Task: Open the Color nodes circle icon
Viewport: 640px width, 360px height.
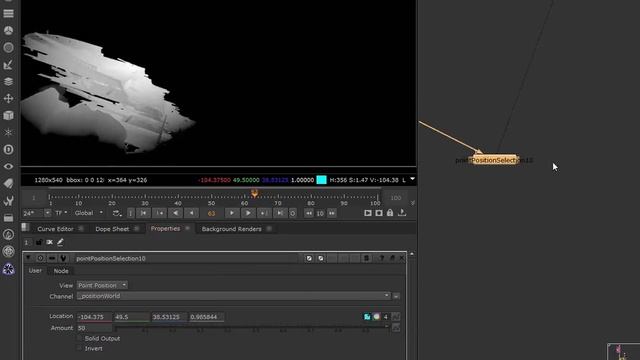Action: click(8, 48)
